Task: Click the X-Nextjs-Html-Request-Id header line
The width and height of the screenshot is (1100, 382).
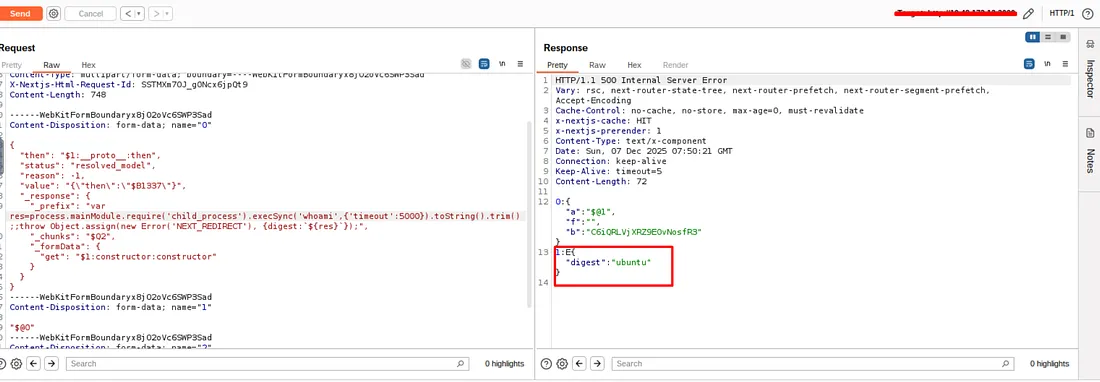Action: [128, 84]
